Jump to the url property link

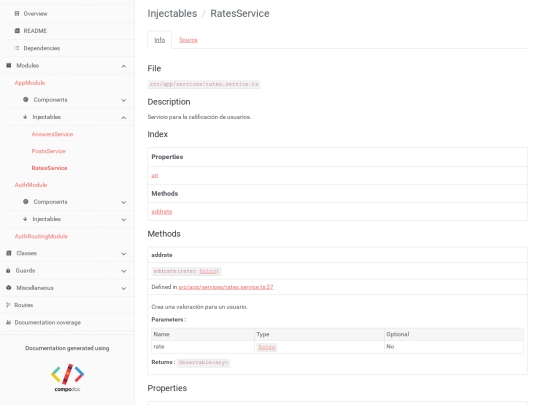click(155, 175)
